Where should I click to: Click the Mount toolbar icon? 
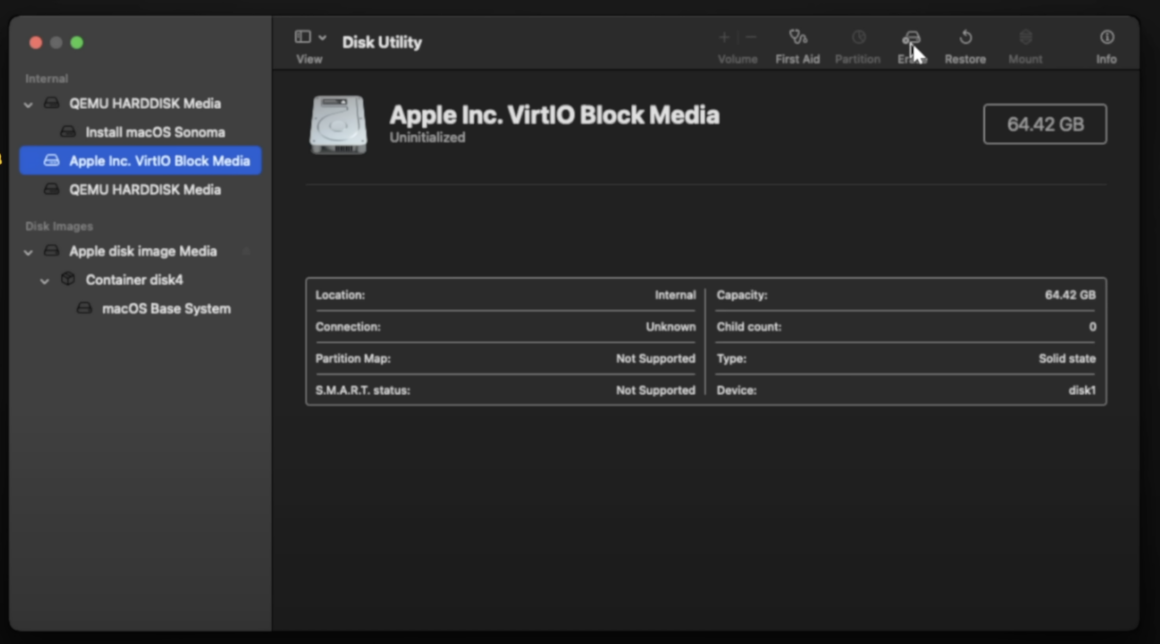click(x=1025, y=37)
